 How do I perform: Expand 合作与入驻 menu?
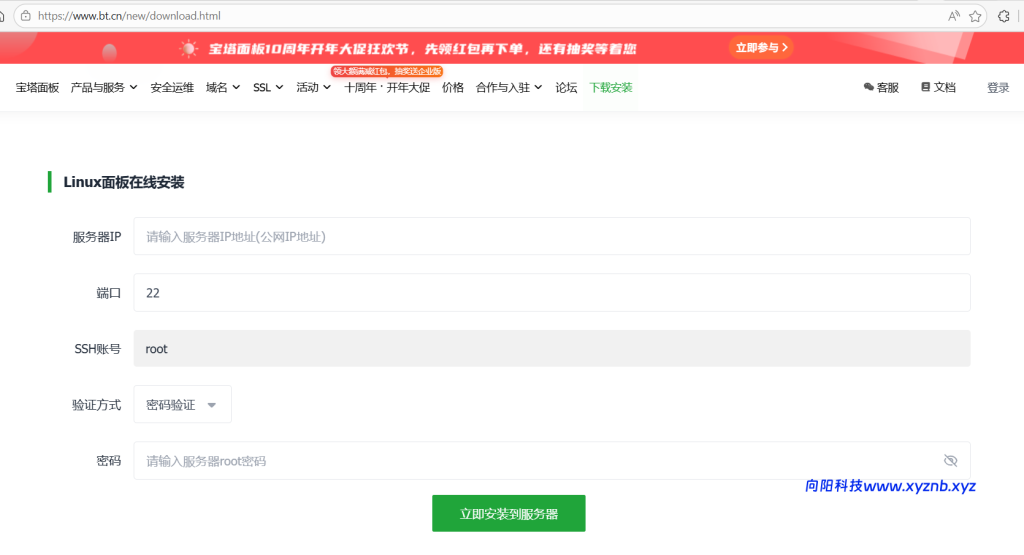509,87
